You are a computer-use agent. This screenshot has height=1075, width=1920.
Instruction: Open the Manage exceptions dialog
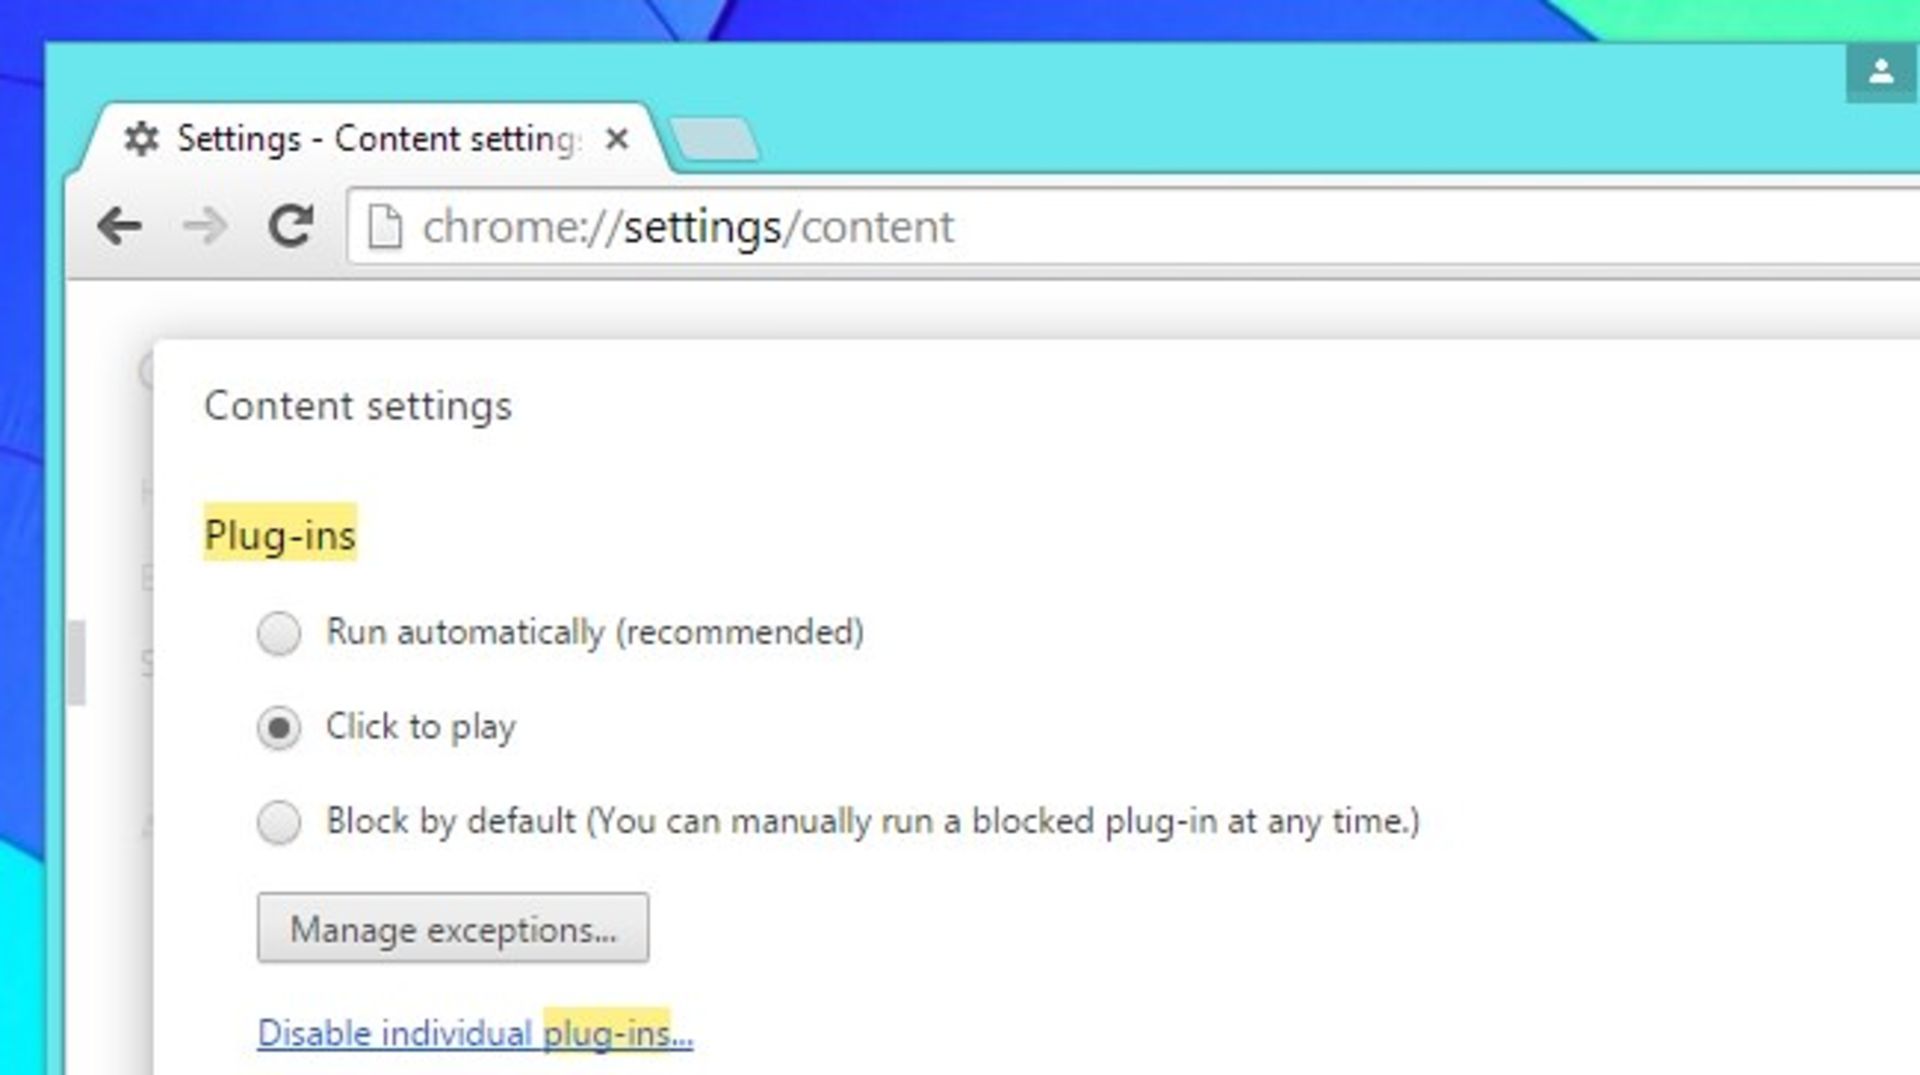click(452, 928)
